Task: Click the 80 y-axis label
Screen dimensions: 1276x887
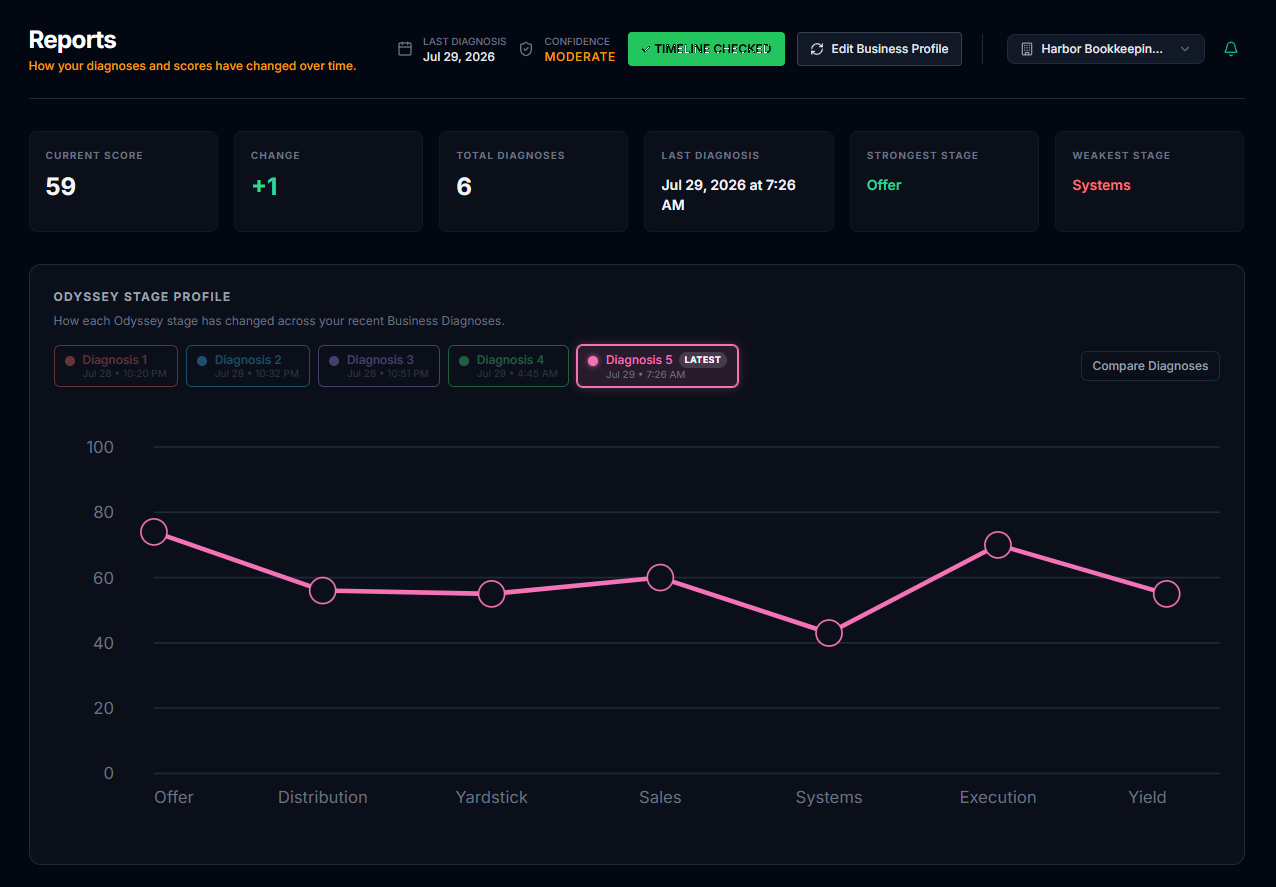Action: click(x=104, y=512)
